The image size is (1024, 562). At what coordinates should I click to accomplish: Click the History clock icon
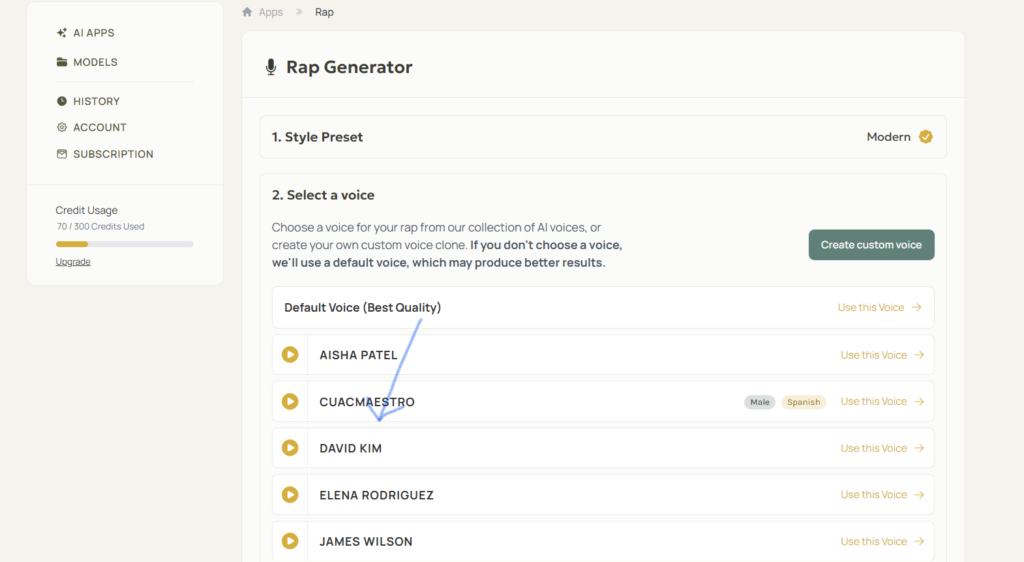(x=61, y=101)
